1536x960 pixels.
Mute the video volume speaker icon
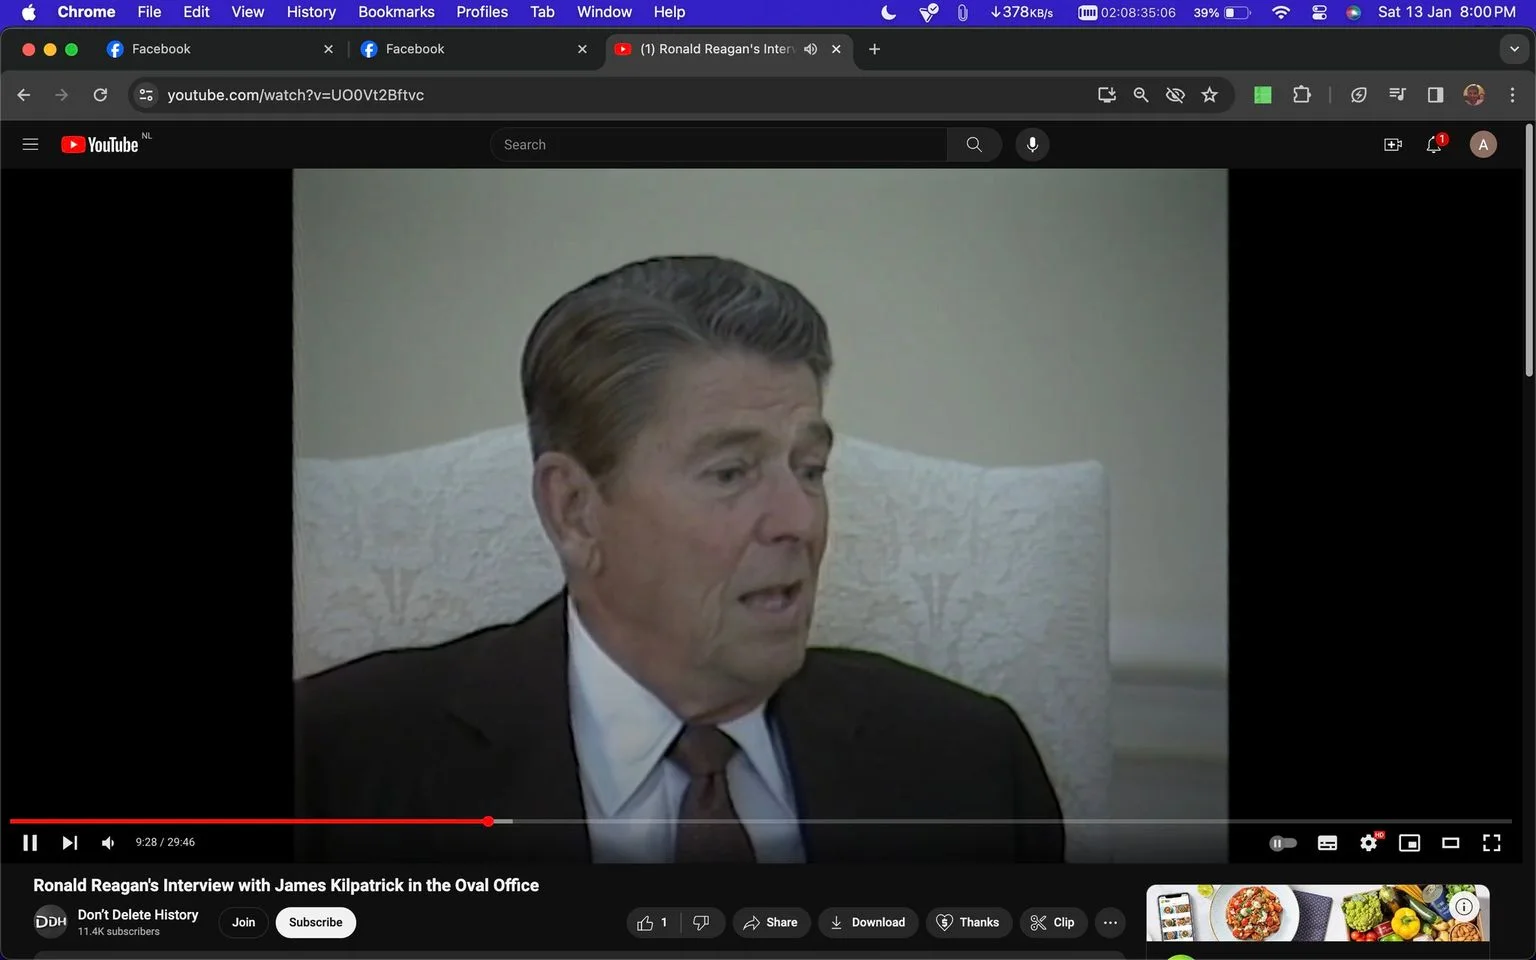tap(108, 843)
